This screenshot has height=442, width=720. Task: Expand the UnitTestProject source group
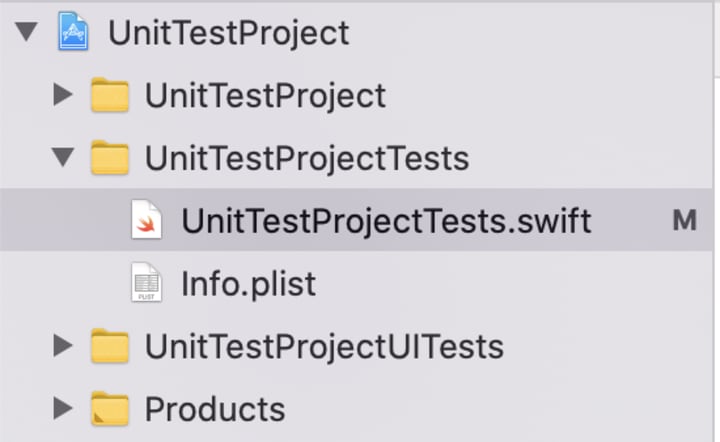[63, 96]
